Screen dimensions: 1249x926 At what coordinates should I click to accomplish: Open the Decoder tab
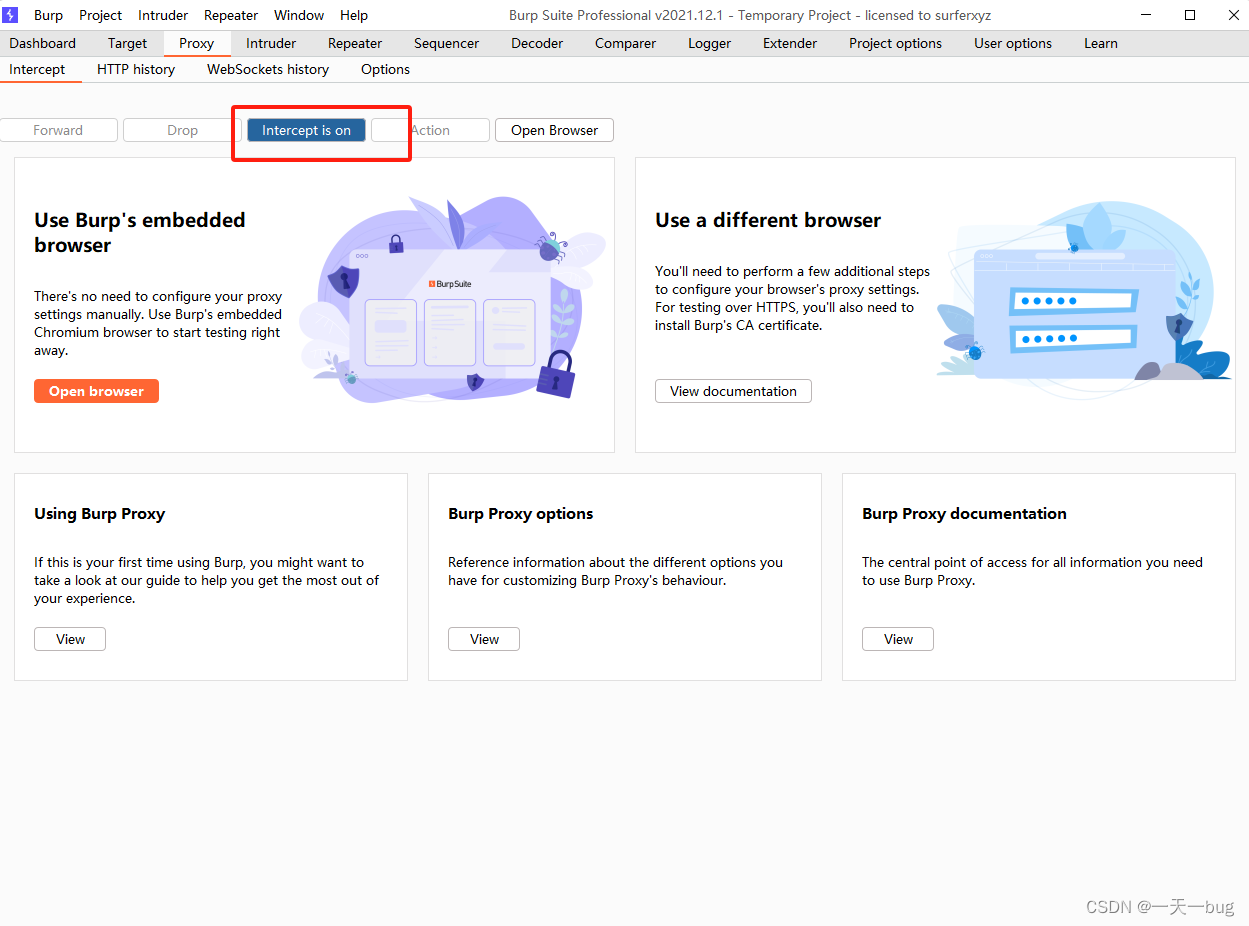click(x=537, y=43)
